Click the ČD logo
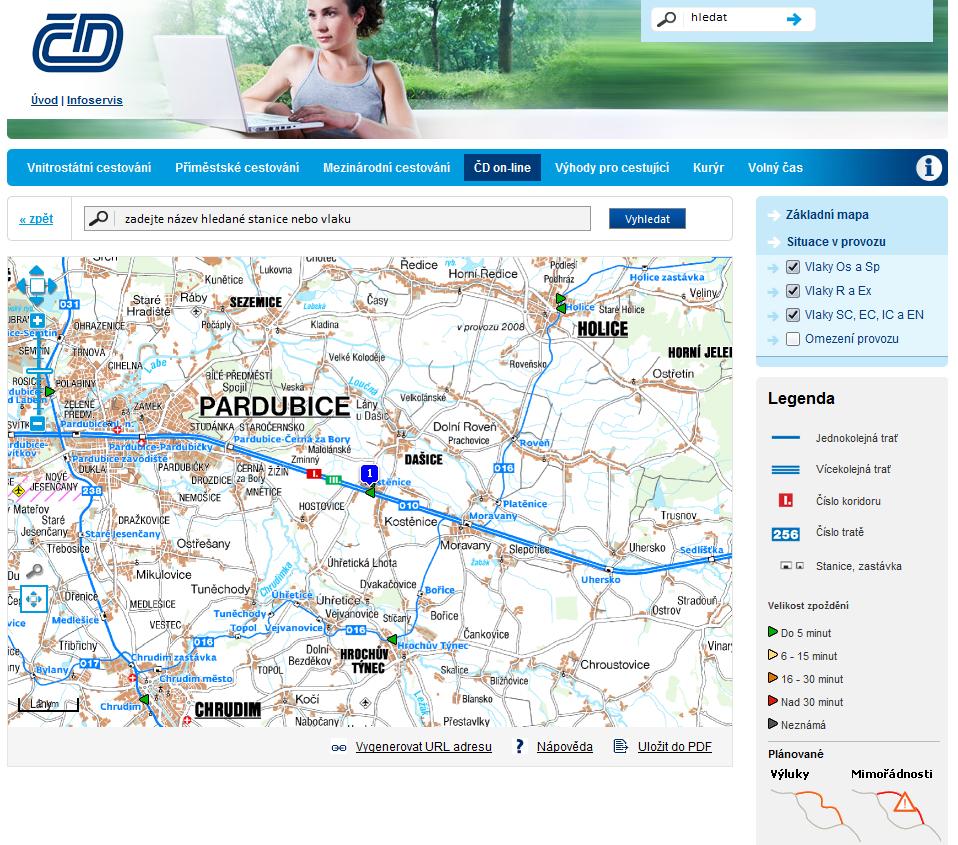Viewport: 958px width, 845px height. tap(77, 43)
